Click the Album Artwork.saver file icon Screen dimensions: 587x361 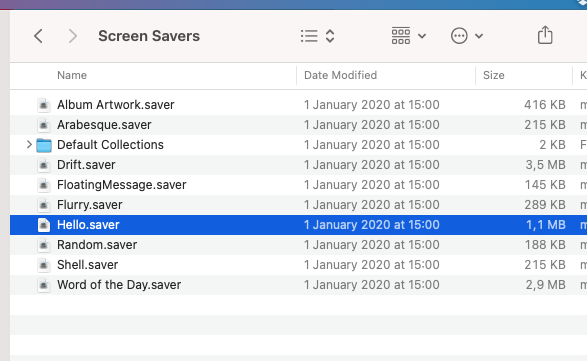point(44,105)
